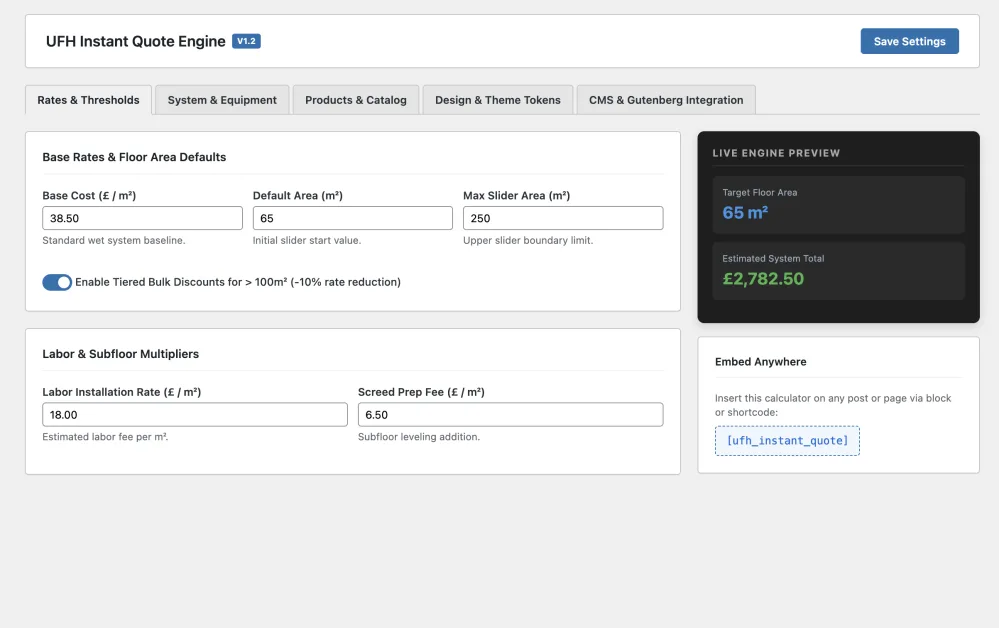Viewport: 999px width, 628px height.
Task: Open CMS & Gutenberg Integration tab
Action: click(x=666, y=100)
